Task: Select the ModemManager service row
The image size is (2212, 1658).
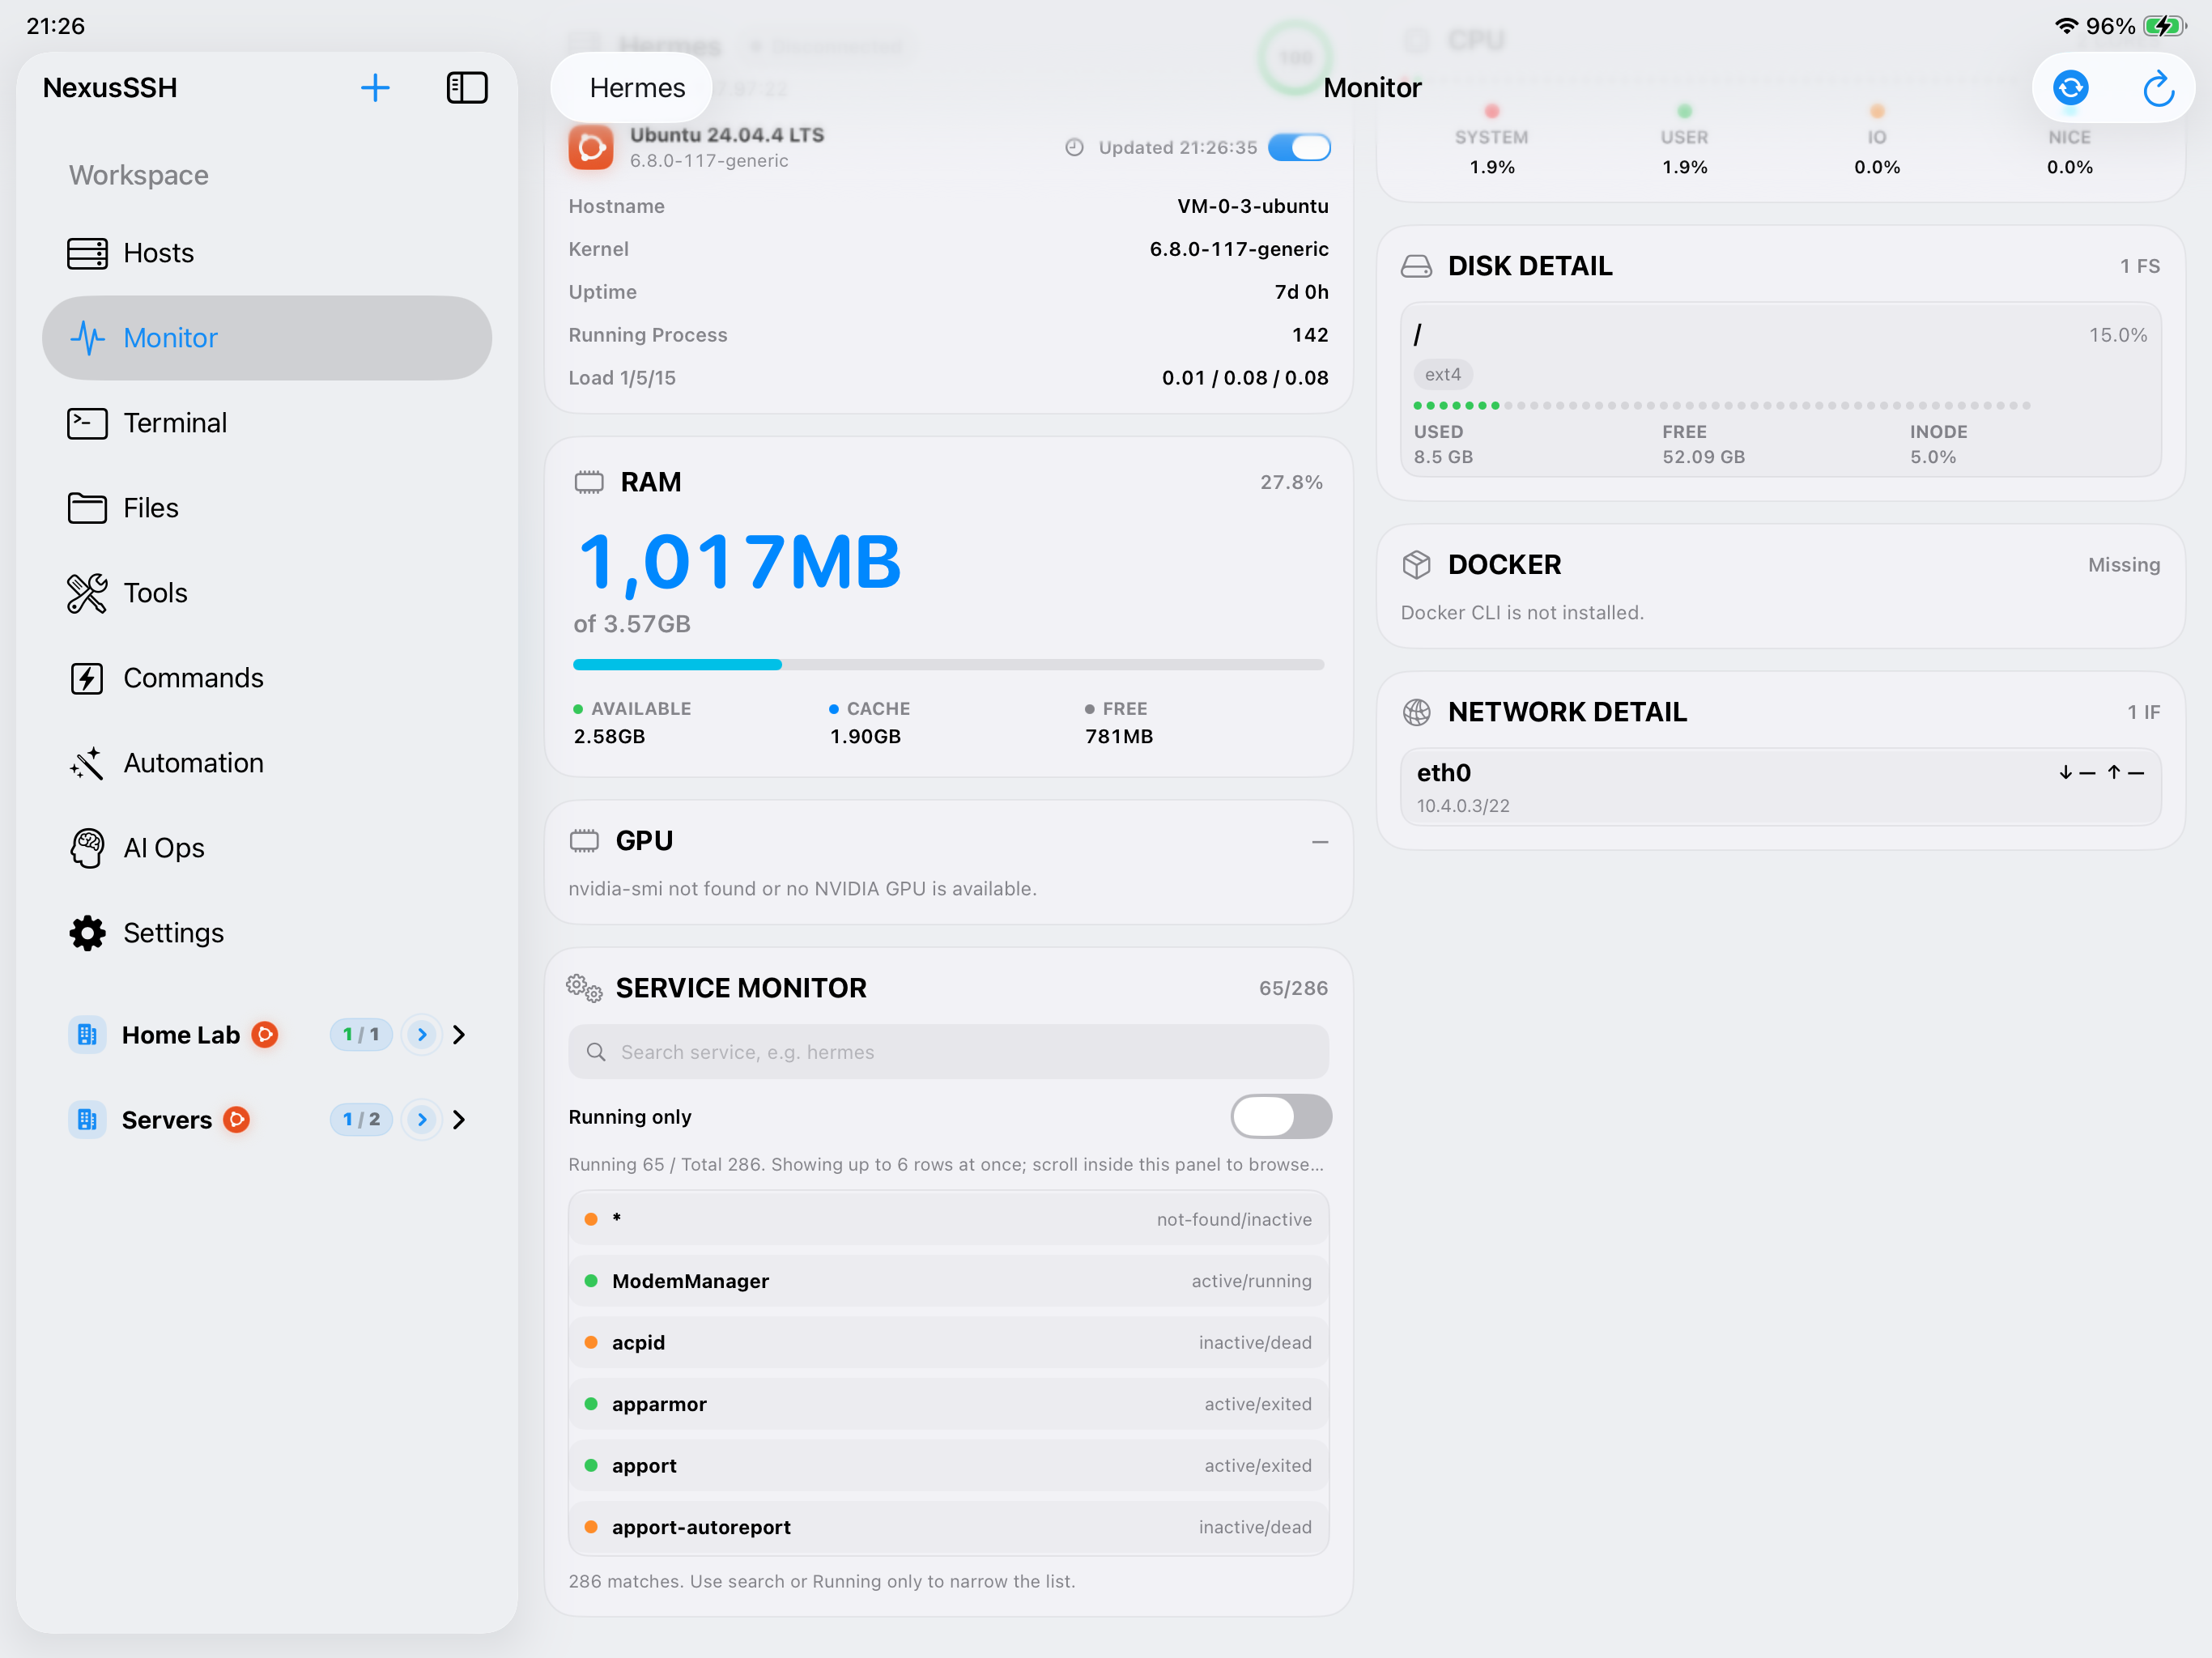Action: click(948, 1282)
